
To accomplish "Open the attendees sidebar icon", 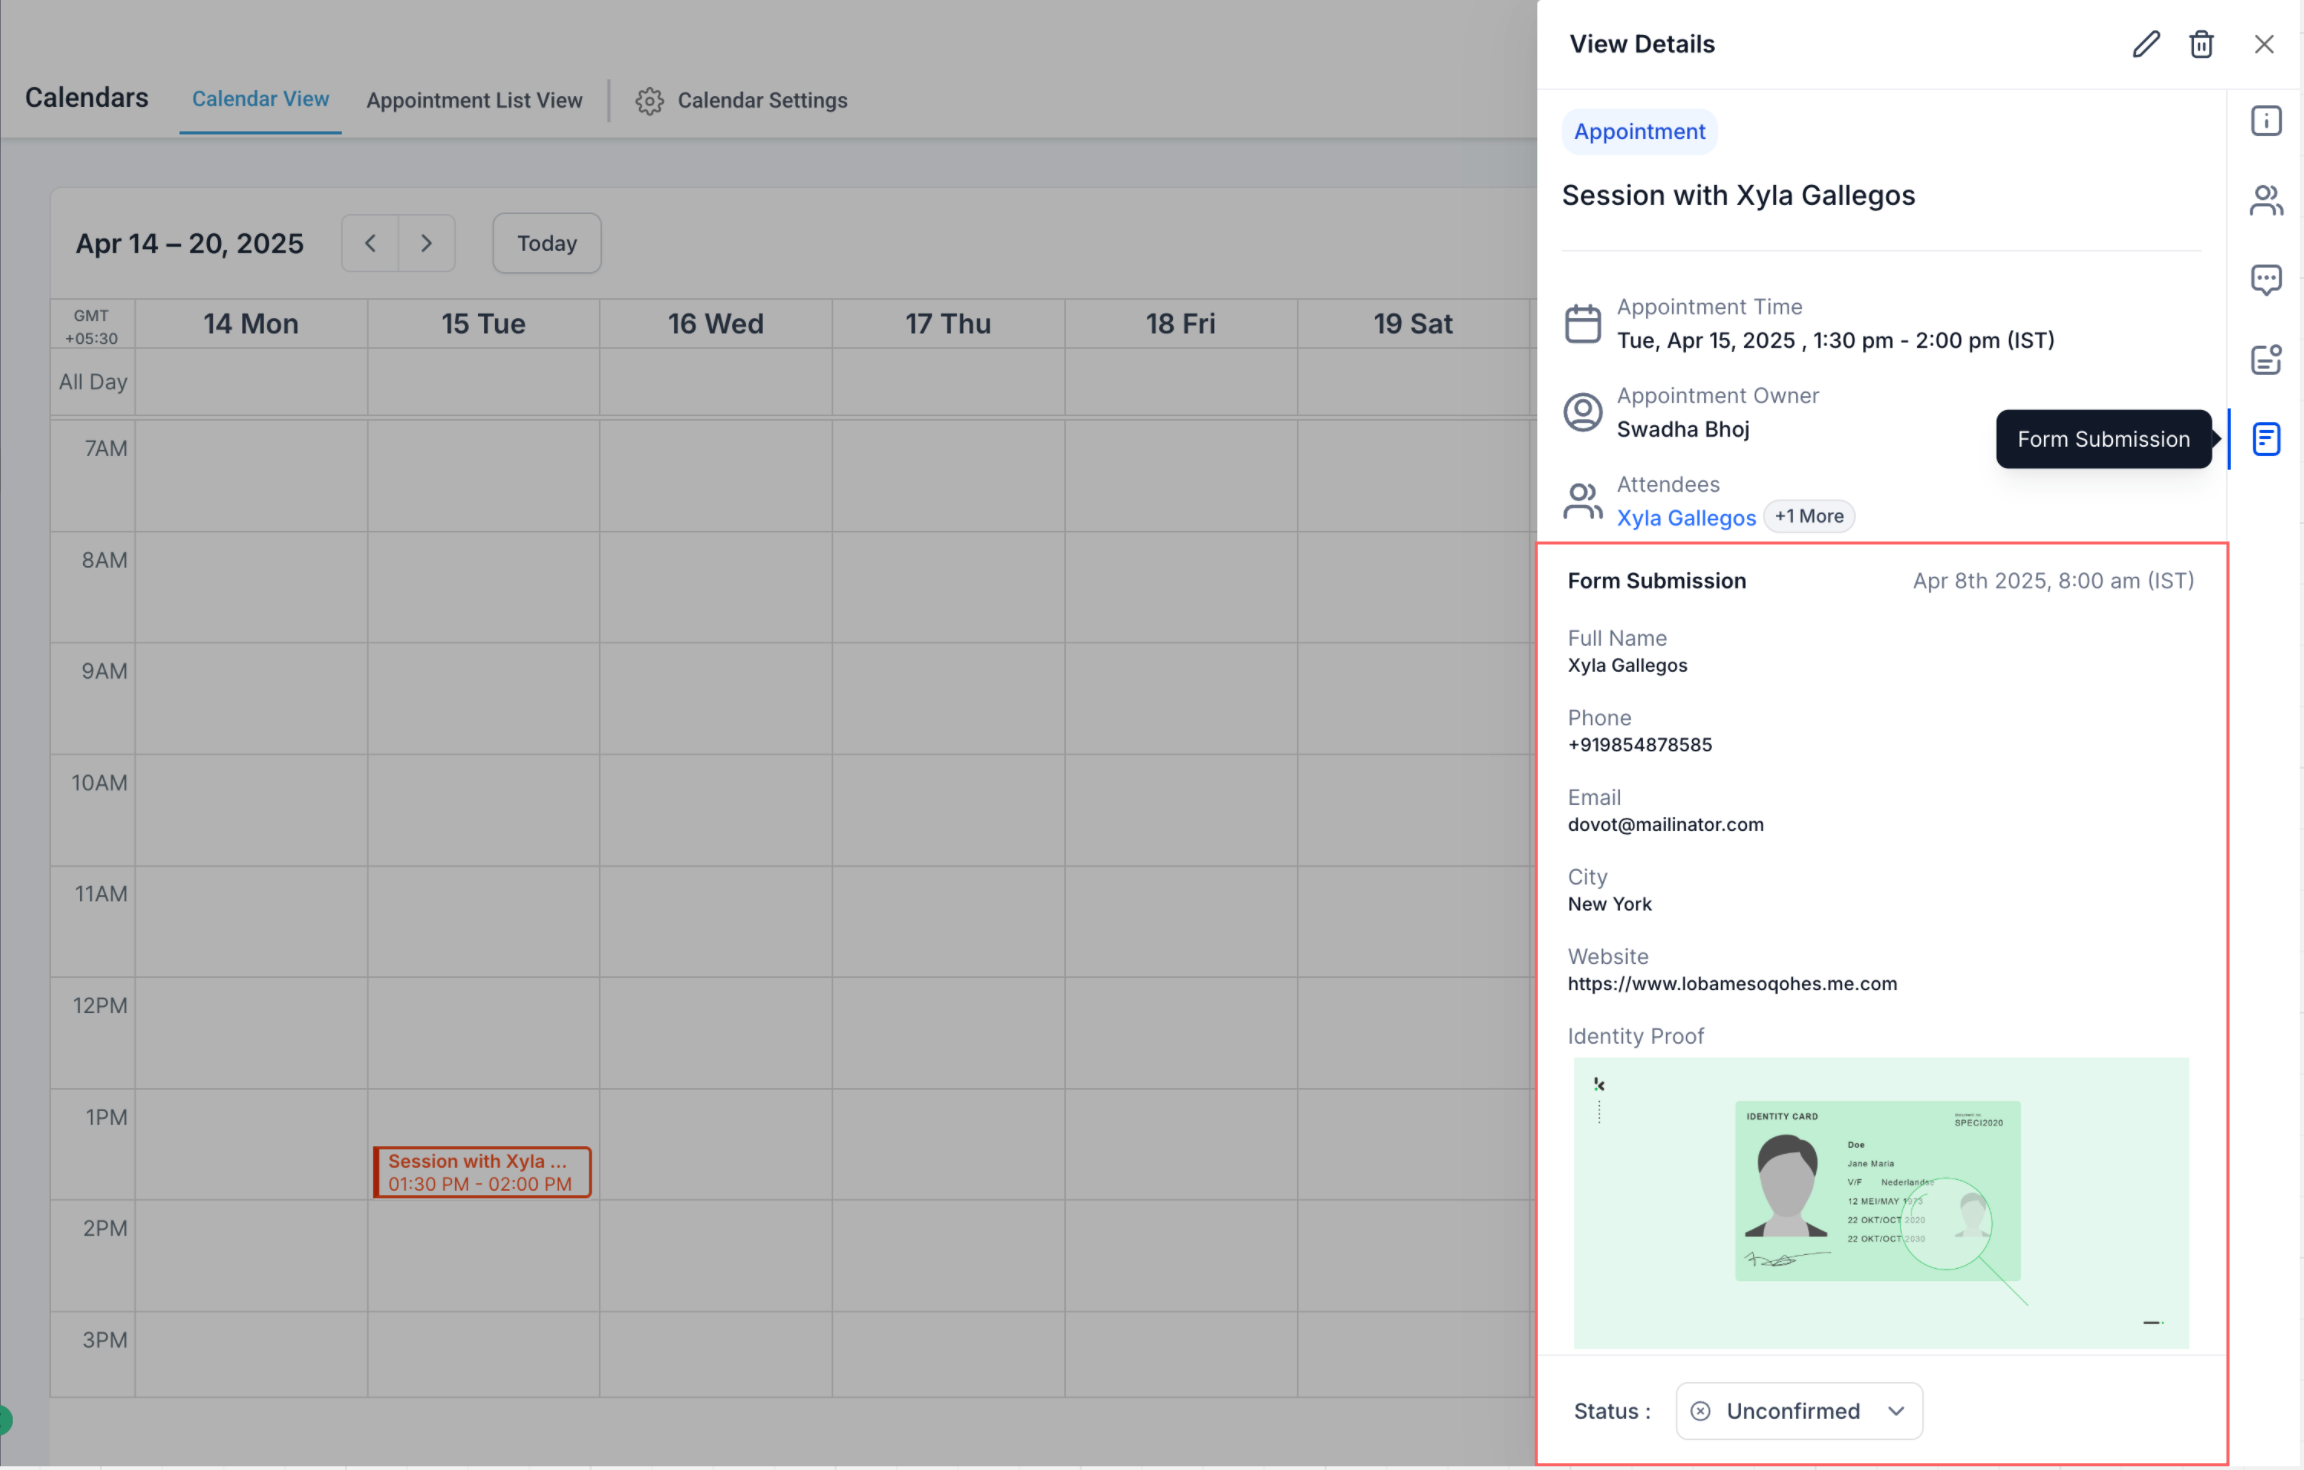I will [x=2265, y=200].
